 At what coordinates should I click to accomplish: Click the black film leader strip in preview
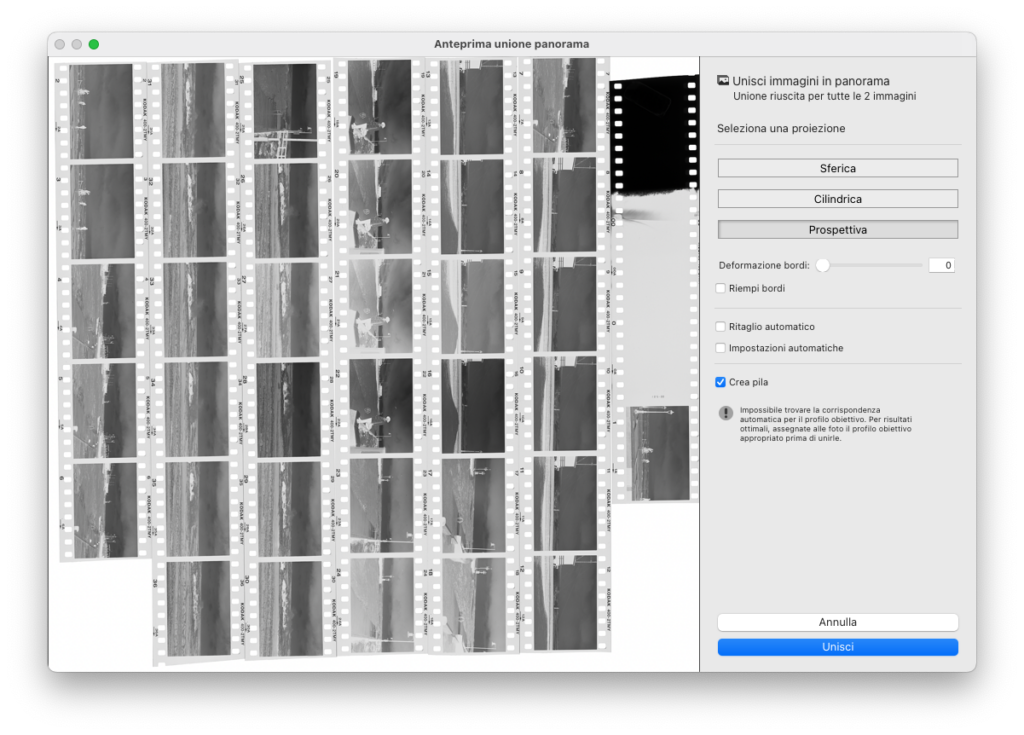click(654, 136)
